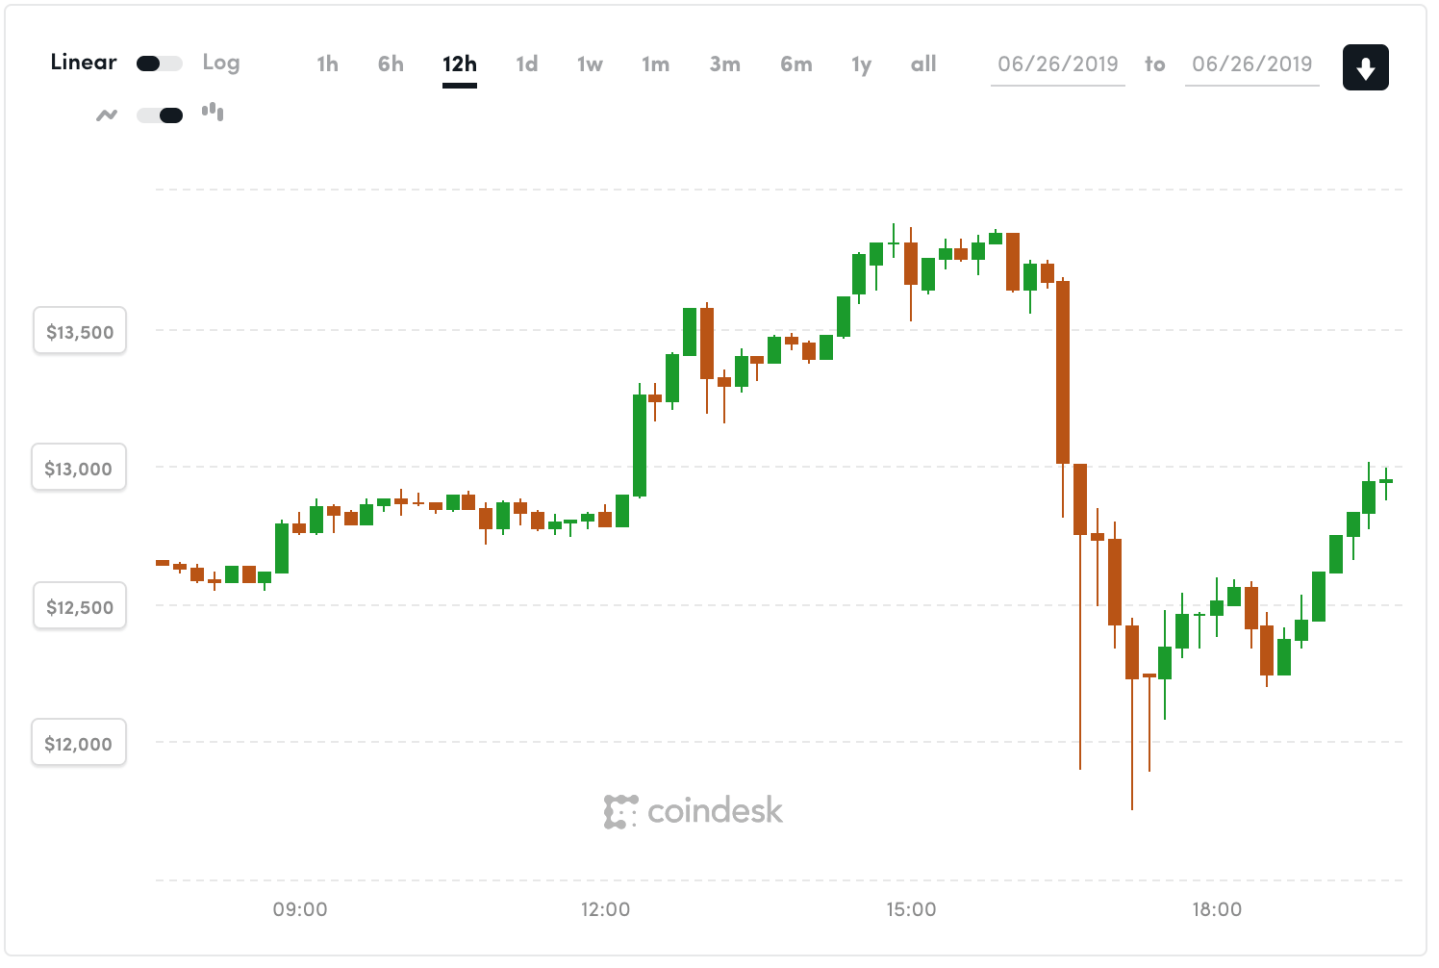
Task: Select the 6h time range
Action: (390, 65)
